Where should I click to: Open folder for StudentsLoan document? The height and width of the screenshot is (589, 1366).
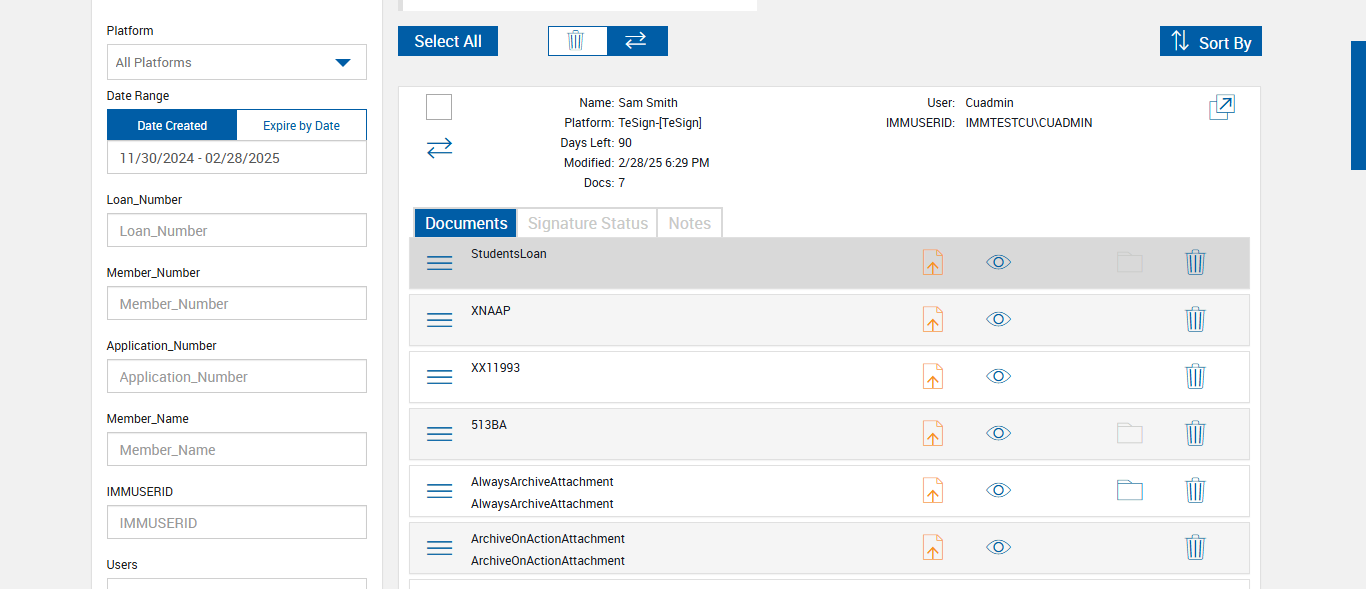tap(1130, 262)
